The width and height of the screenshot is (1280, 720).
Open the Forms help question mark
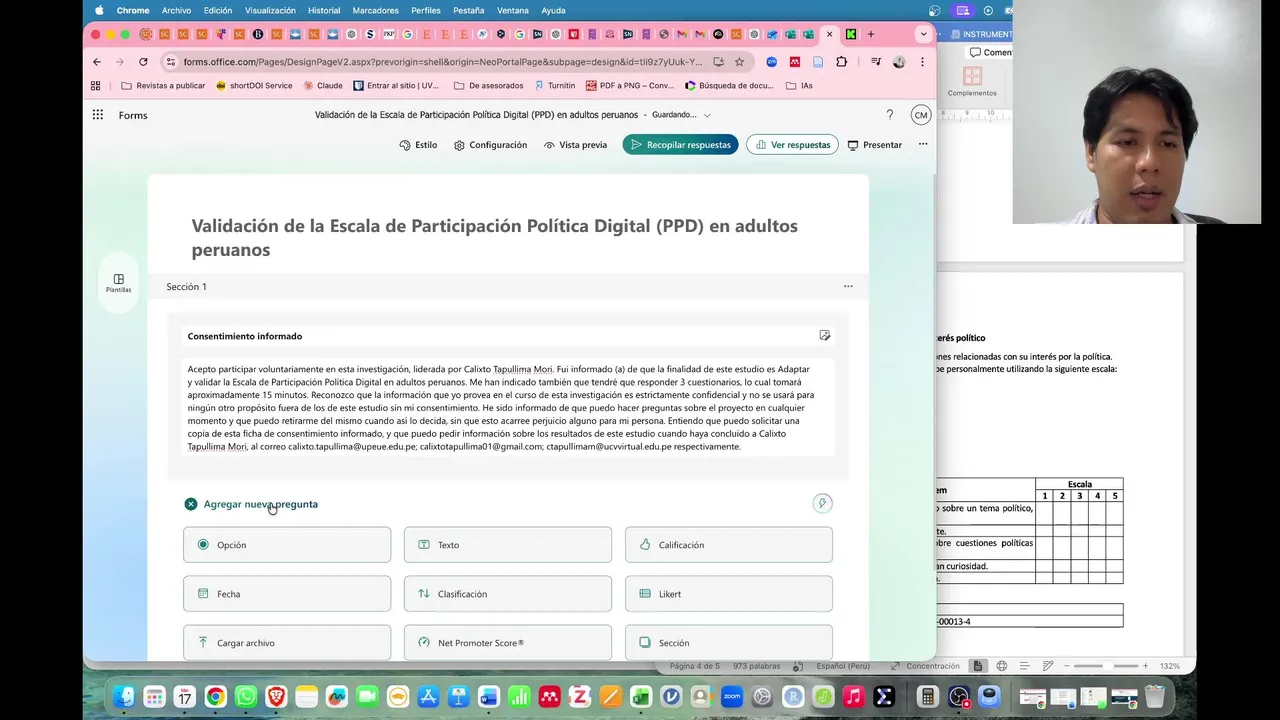[x=890, y=115]
